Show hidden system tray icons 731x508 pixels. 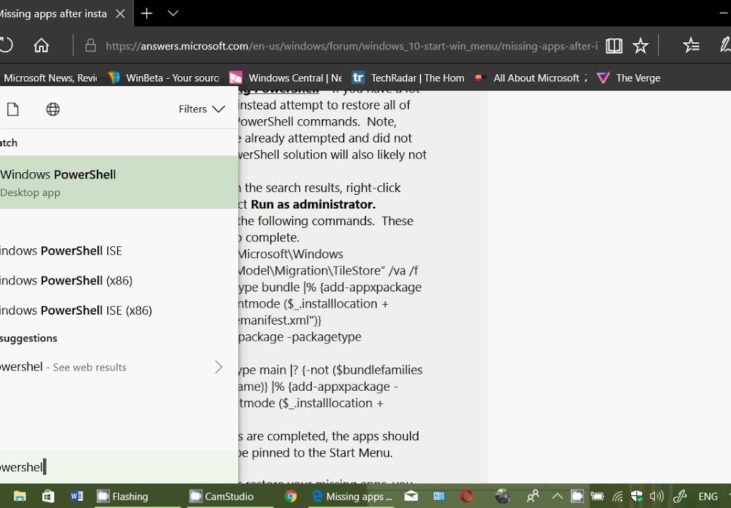pyautogui.click(x=557, y=496)
